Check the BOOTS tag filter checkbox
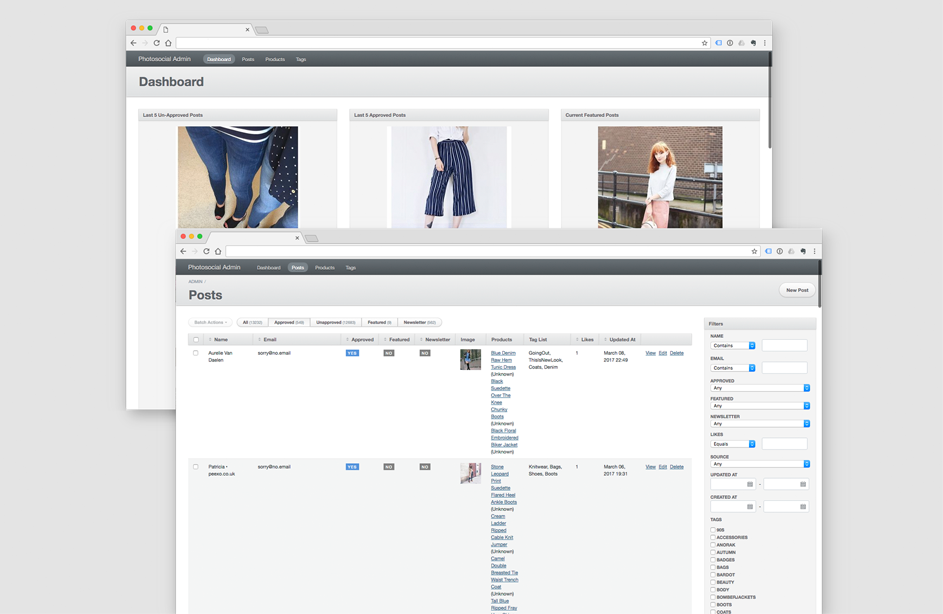The image size is (943, 614). (x=713, y=605)
